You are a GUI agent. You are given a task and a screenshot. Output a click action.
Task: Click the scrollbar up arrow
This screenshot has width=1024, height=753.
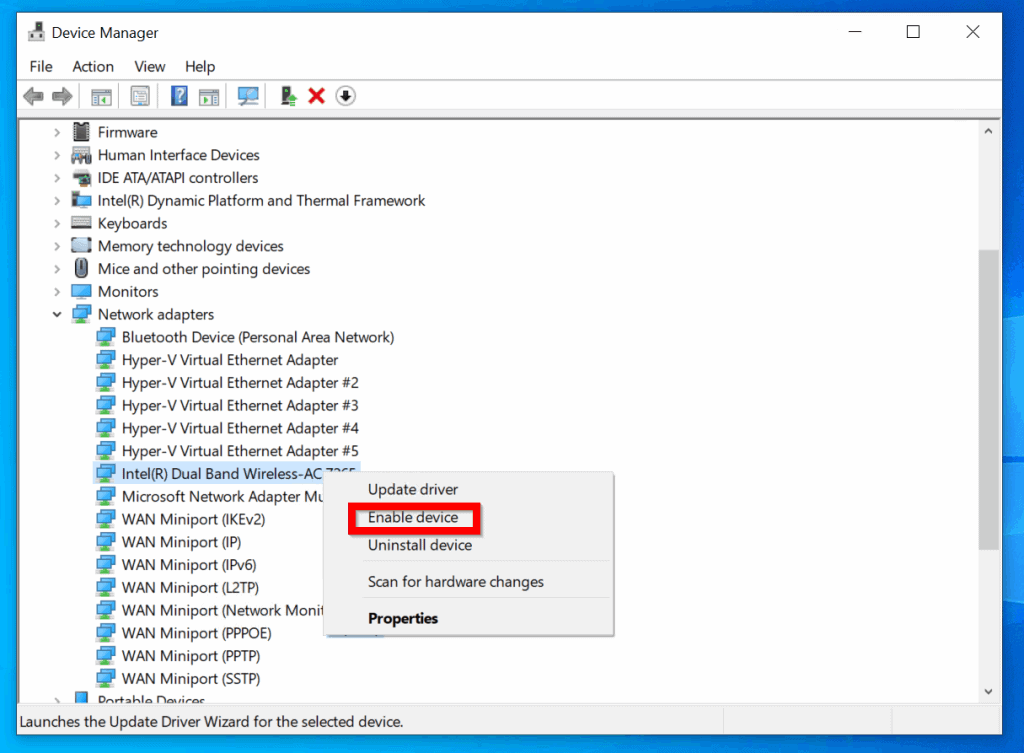point(988,131)
